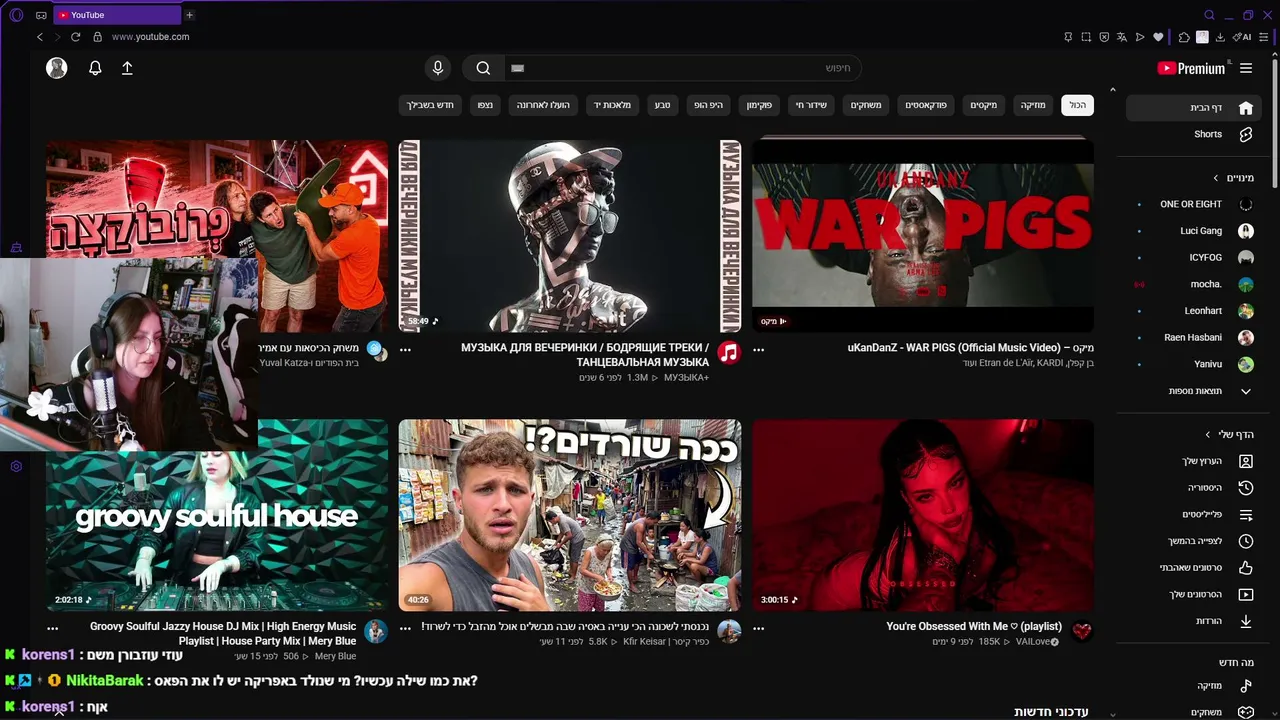
Task: Open a new browser tab
Action: pyautogui.click(x=189, y=15)
